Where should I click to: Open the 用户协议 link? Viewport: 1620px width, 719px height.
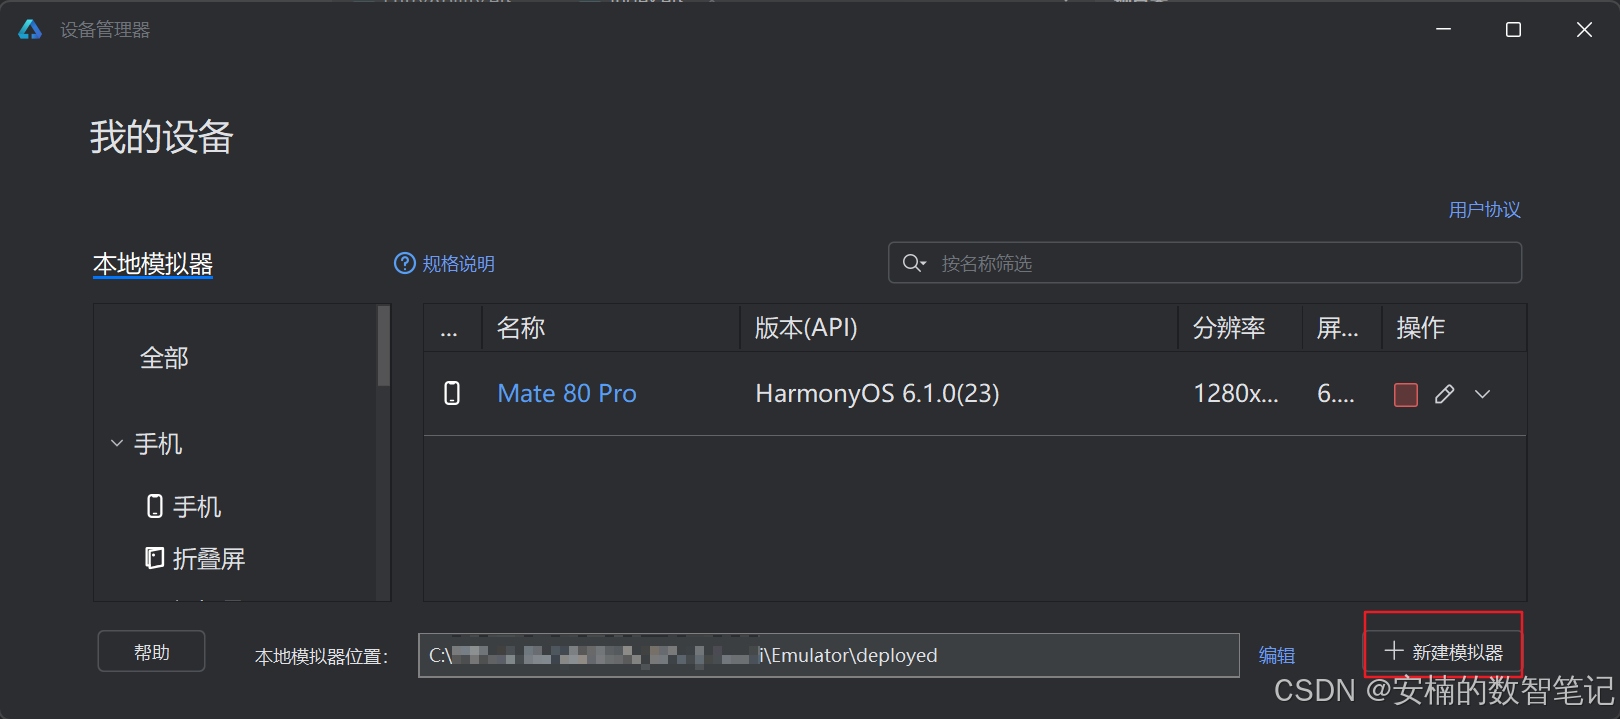pos(1484,210)
